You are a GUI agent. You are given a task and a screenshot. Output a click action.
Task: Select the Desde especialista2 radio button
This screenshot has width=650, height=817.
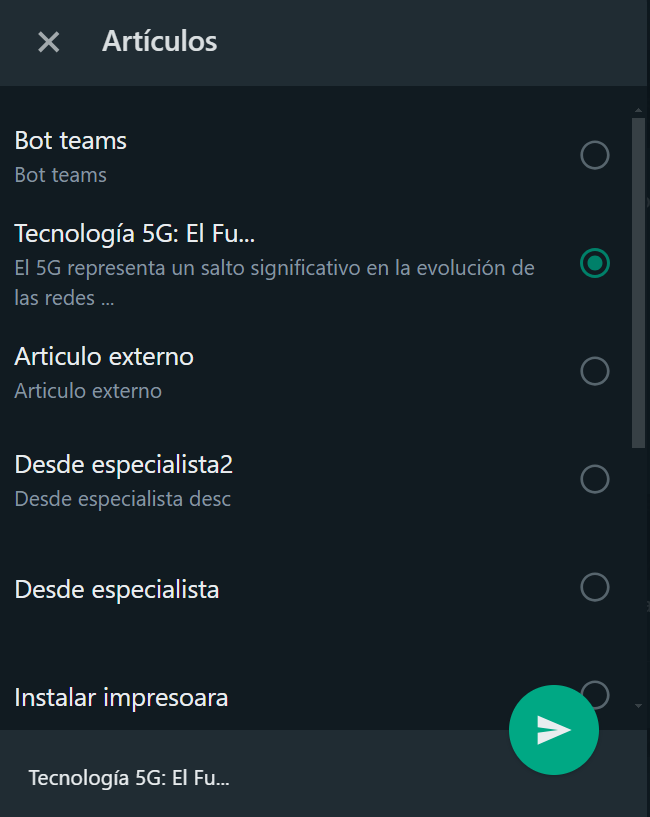(595, 479)
